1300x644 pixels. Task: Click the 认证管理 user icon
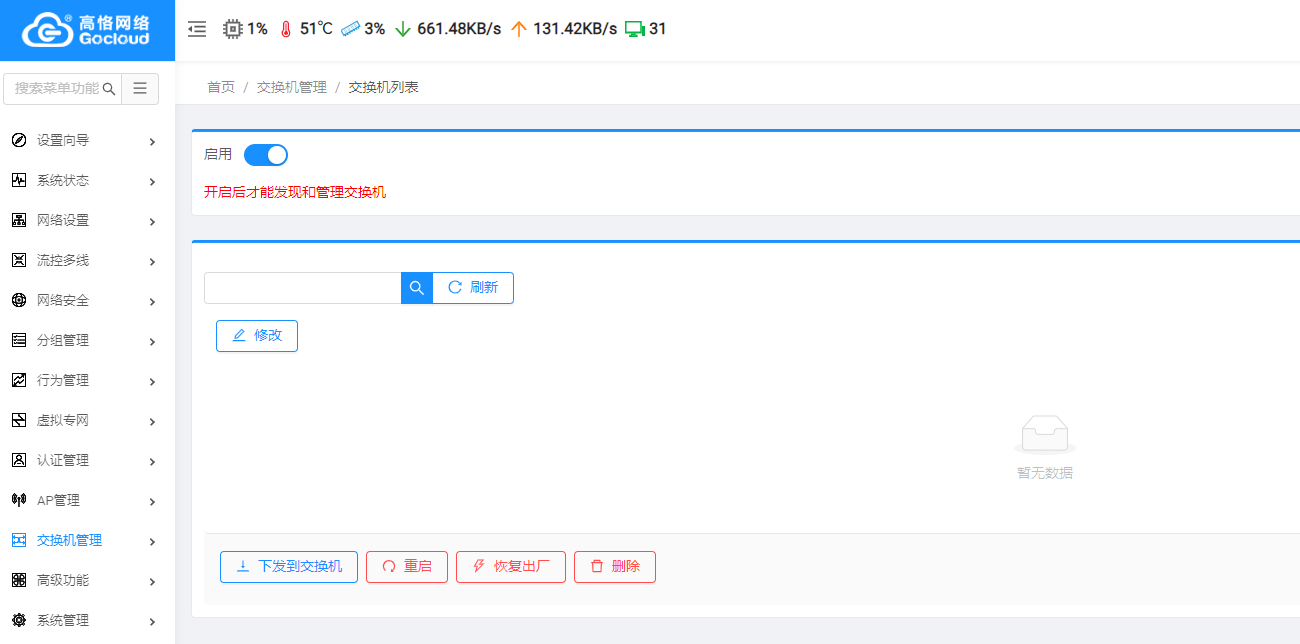pyautogui.click(x=19, y=460)
